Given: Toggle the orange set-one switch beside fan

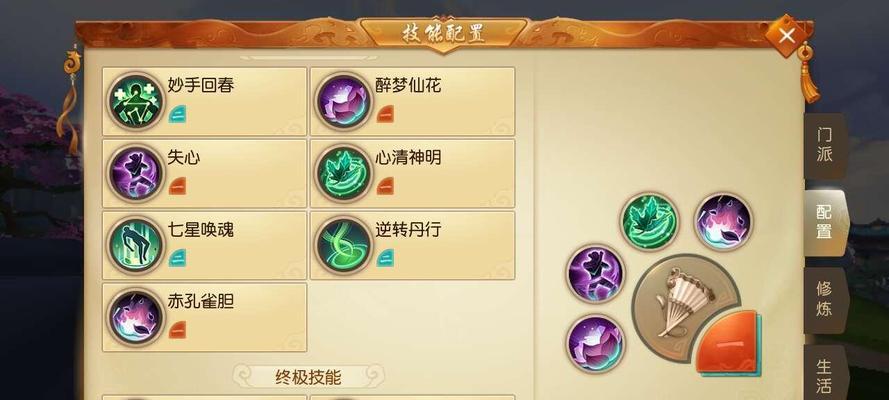Looking at the screenshot, I should pos(729,343).
